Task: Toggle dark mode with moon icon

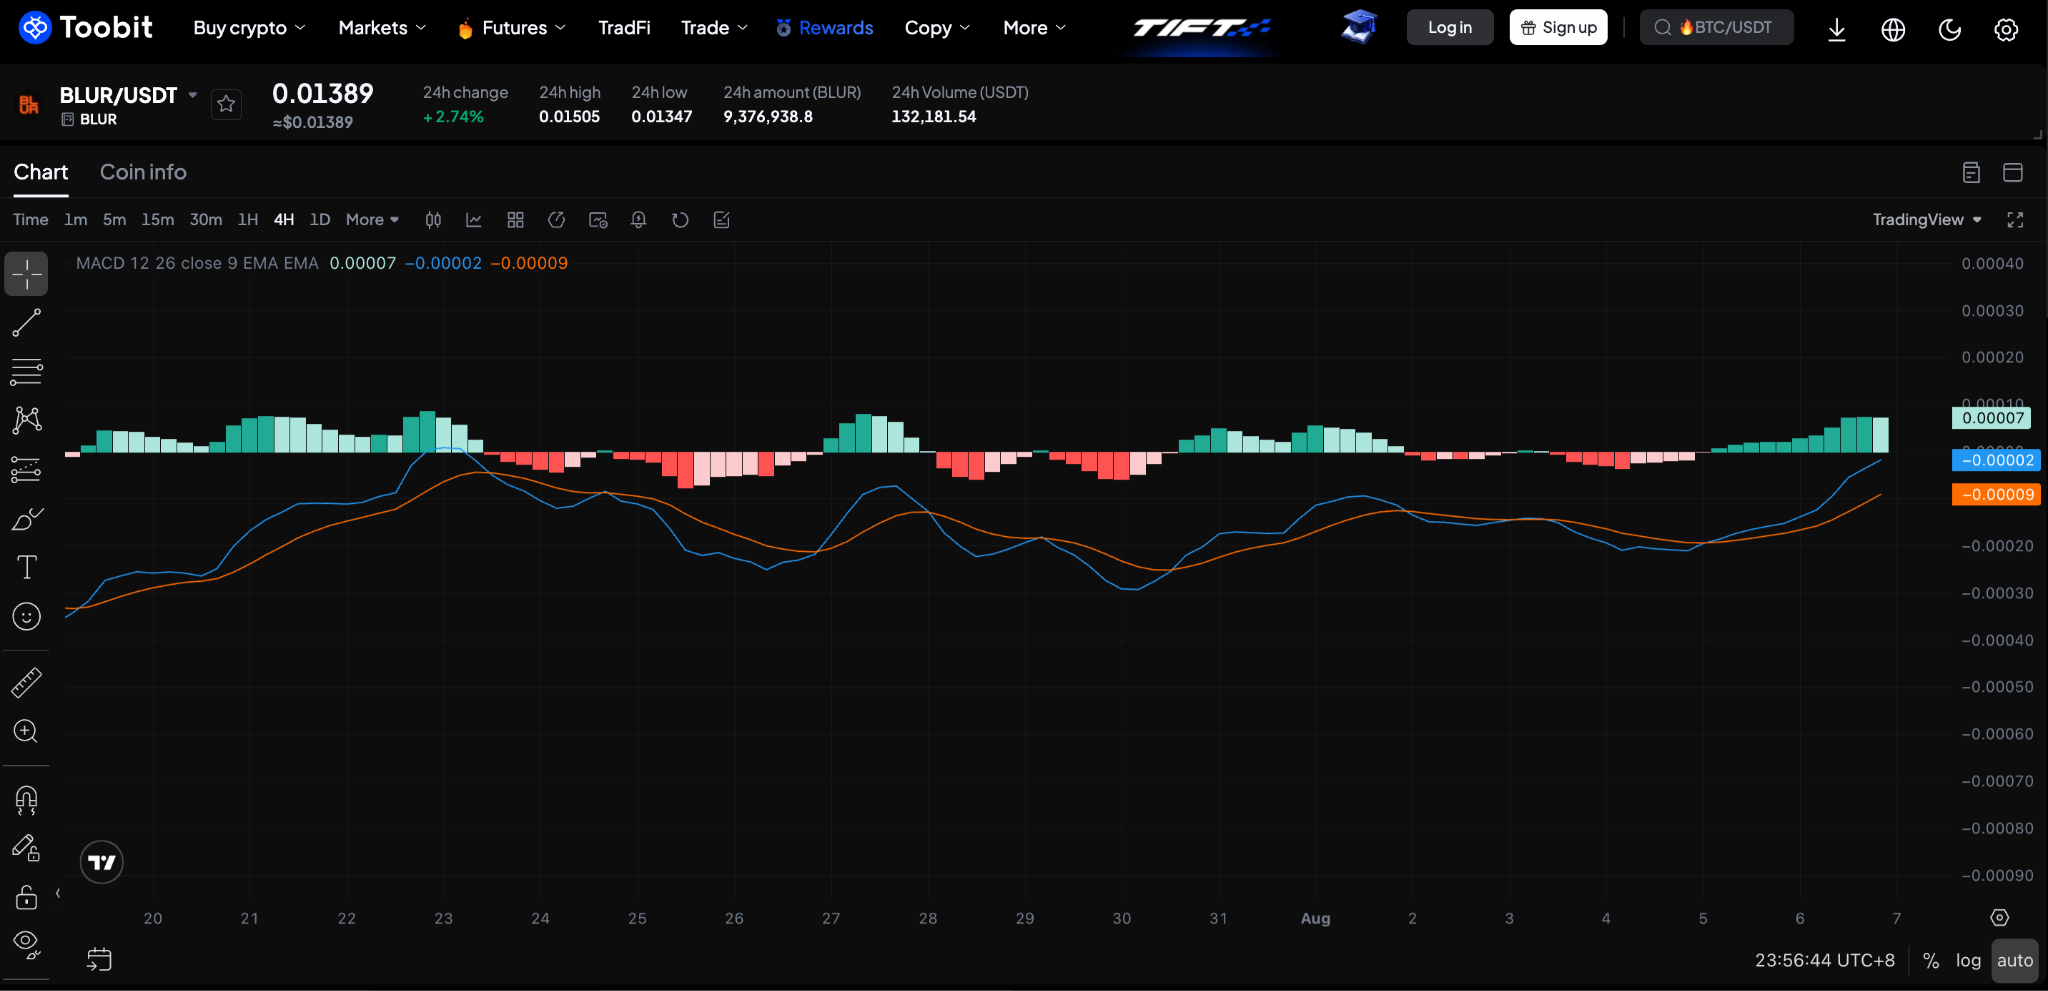Action: pos(1949,29)
